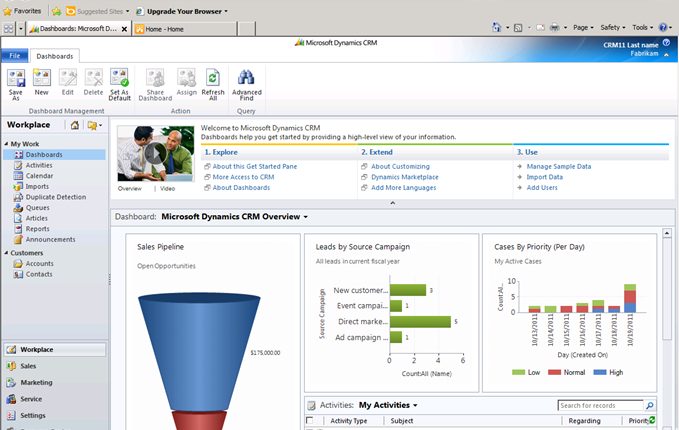Collapse the Customers group in navigation

point(6,253)
